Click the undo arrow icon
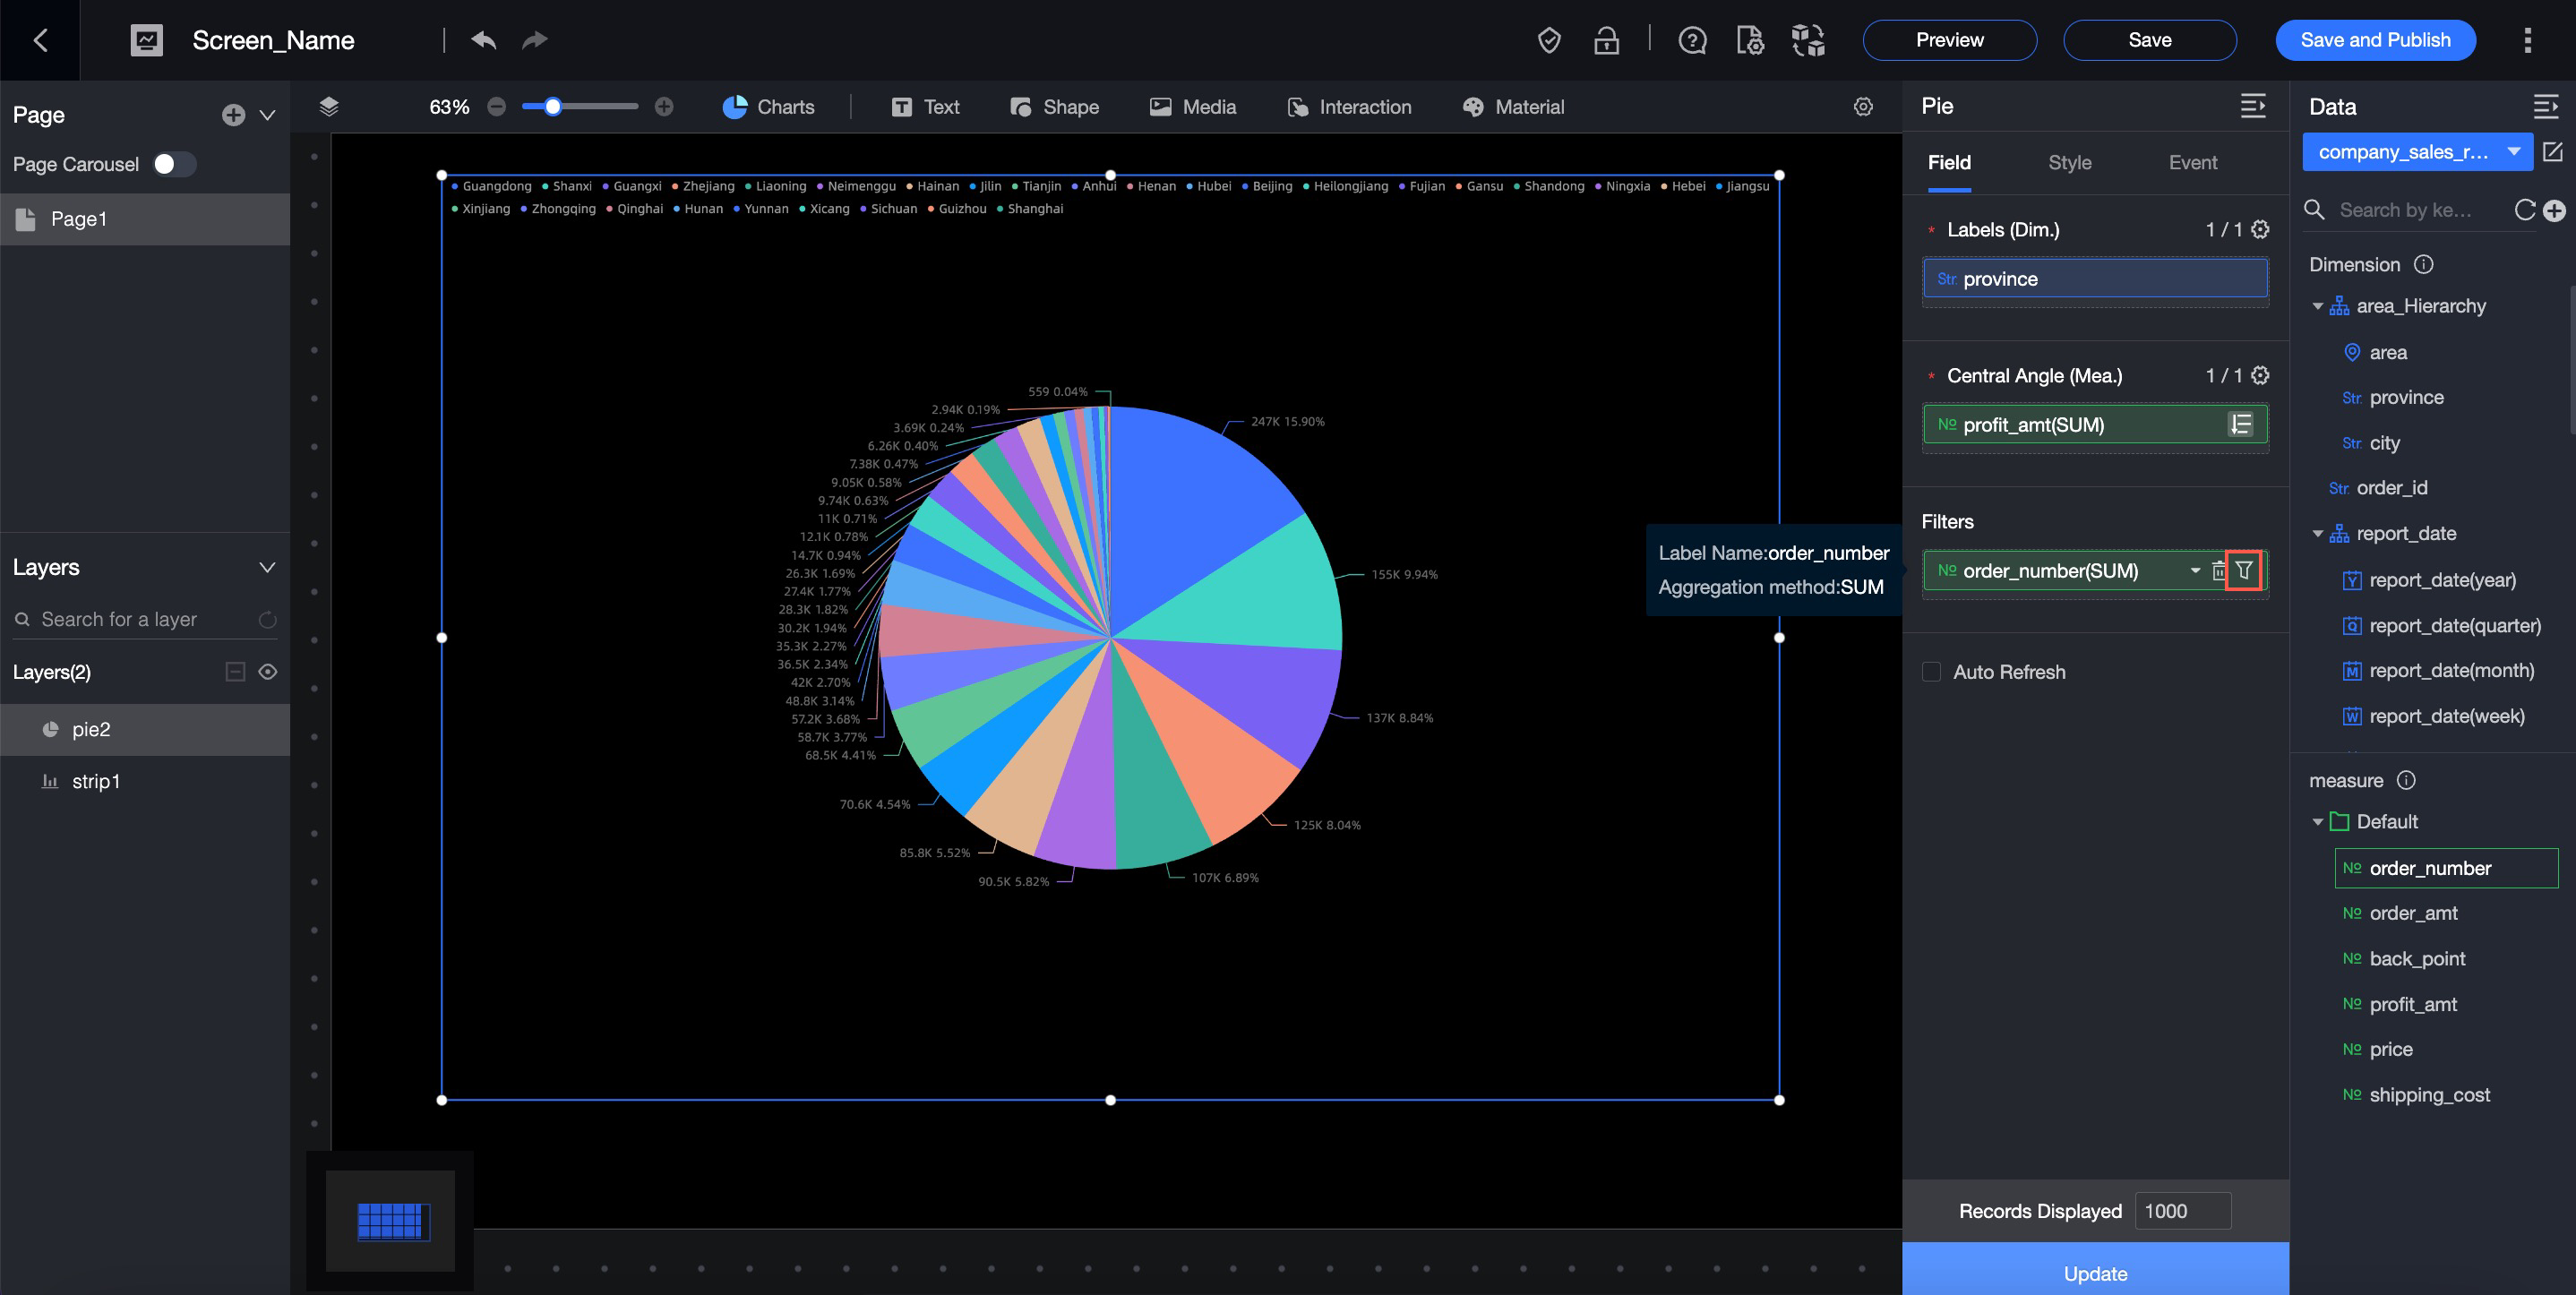This screenshot has width=2576, height=1295. pos(484,40)
